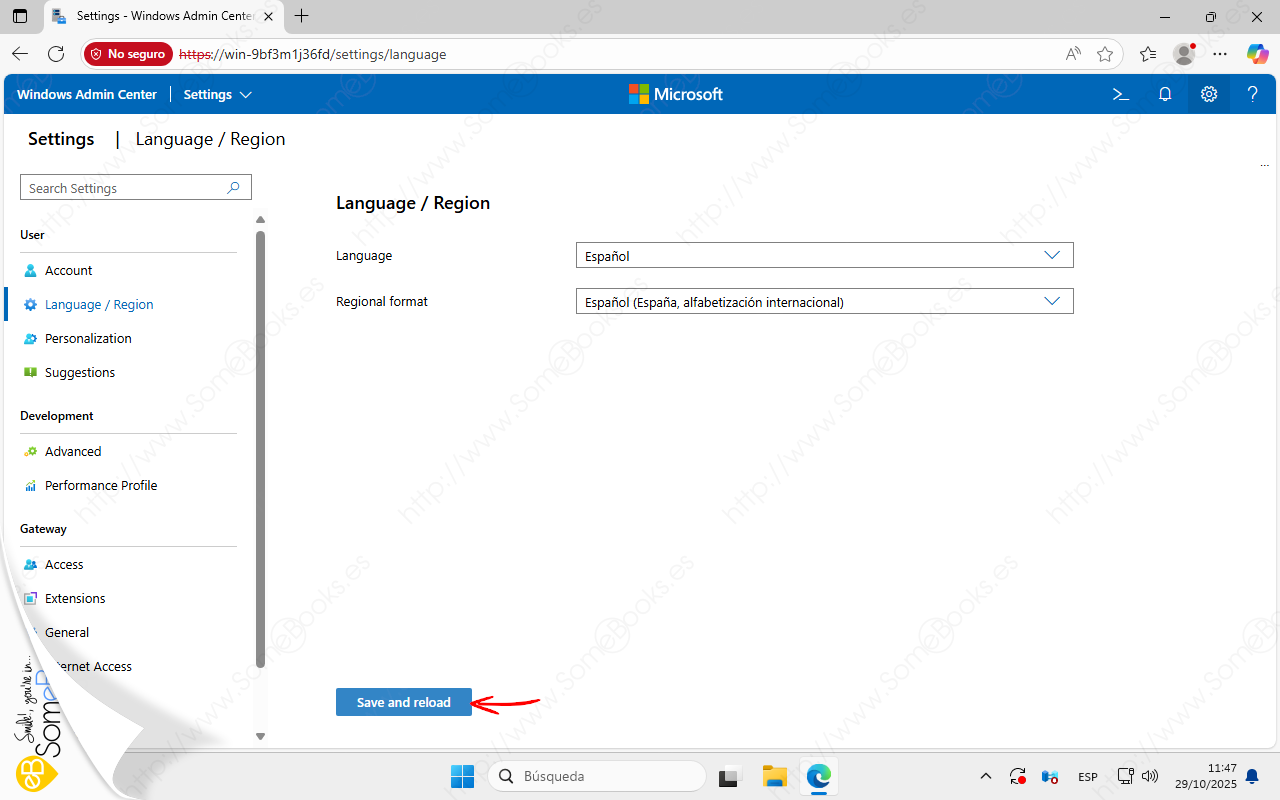Image resolution: width=1280 pixels, height=800 pixels.
Task: Click the browser refresh icon
Action: pos(56,54)
